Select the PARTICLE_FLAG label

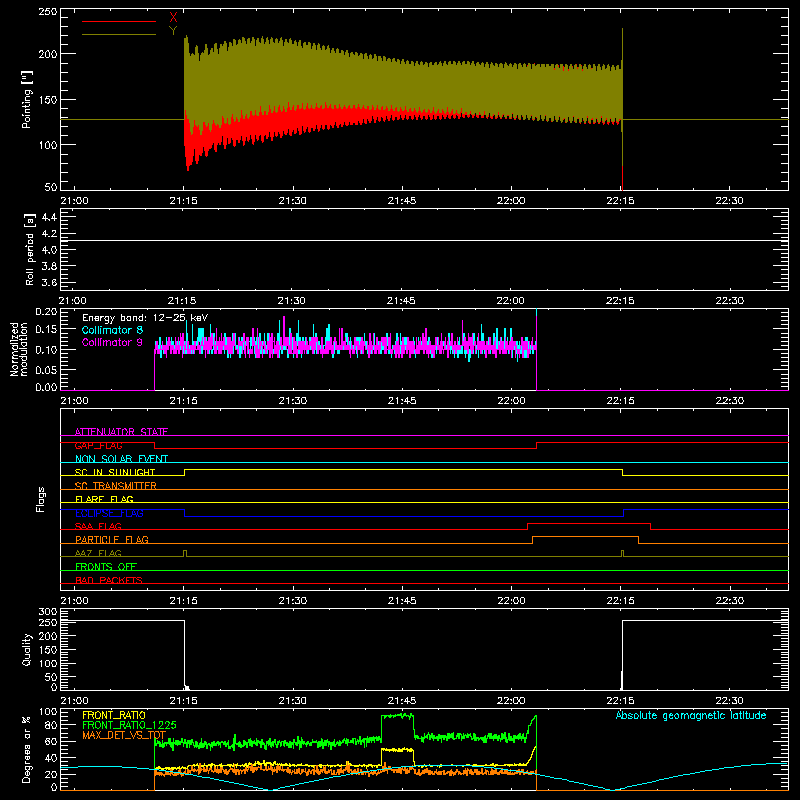(x=112, y=539)
